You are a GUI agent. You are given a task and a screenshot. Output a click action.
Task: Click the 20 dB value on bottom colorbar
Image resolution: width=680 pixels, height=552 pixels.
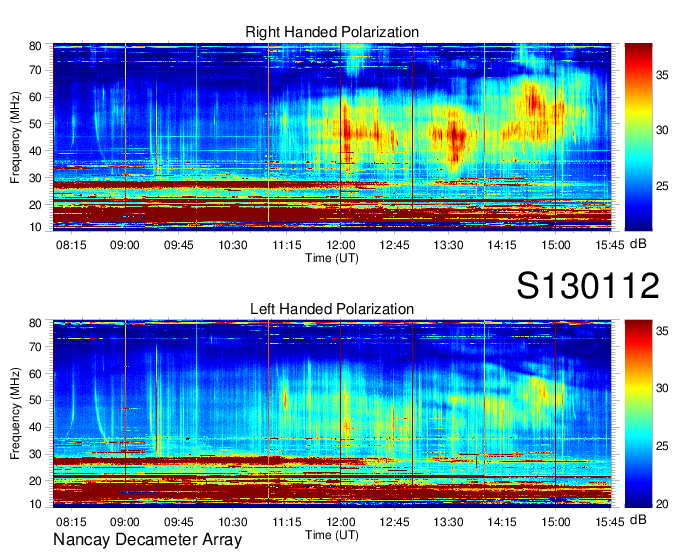tap(662, 503)
